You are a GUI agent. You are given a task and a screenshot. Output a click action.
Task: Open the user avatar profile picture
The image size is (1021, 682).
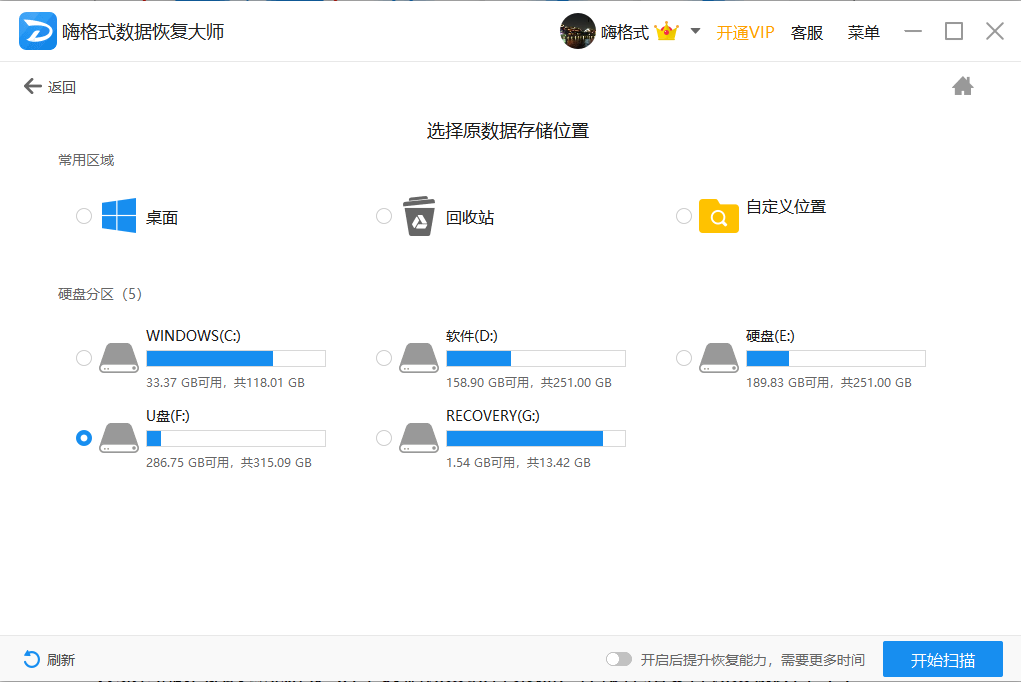pyautogui.click(x=578, y=31)
